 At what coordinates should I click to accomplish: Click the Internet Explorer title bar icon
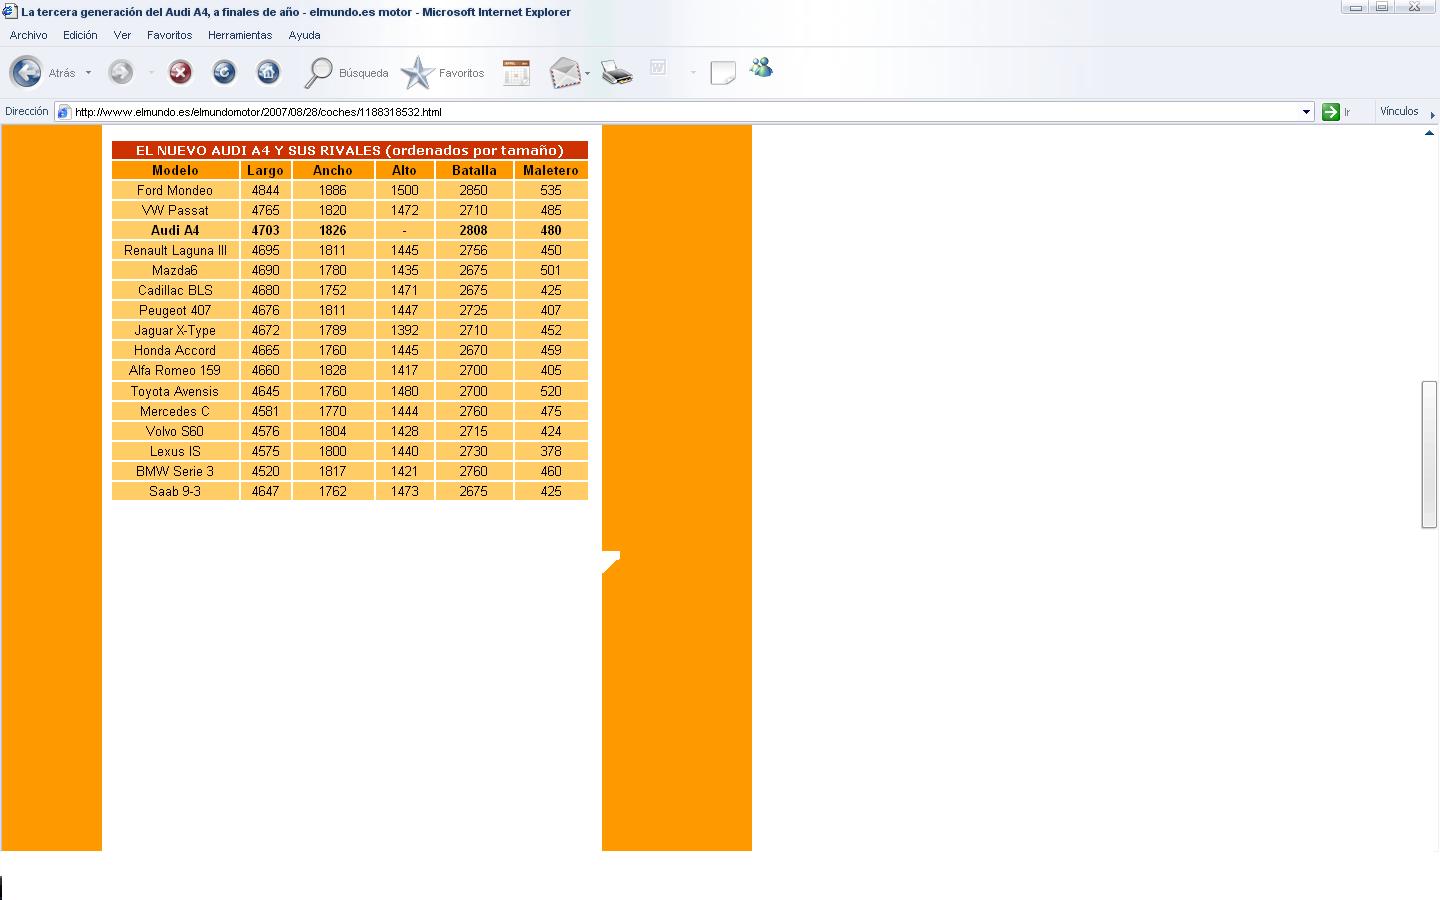[x=10, y=12]
